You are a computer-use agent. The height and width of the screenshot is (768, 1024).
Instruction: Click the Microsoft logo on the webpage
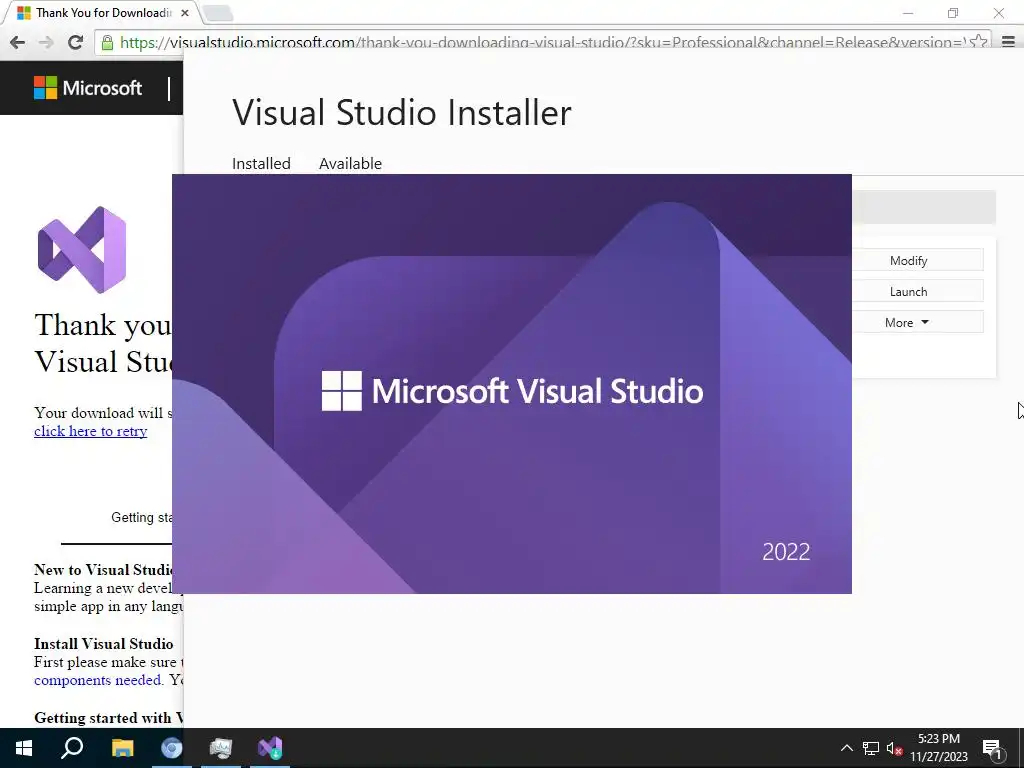[88, 88]
